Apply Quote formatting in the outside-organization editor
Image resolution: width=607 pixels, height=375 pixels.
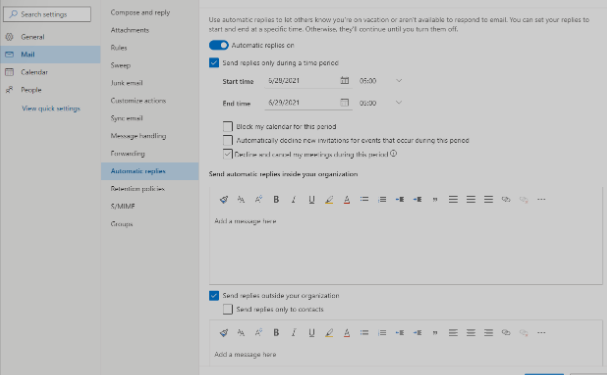(435, 333)
